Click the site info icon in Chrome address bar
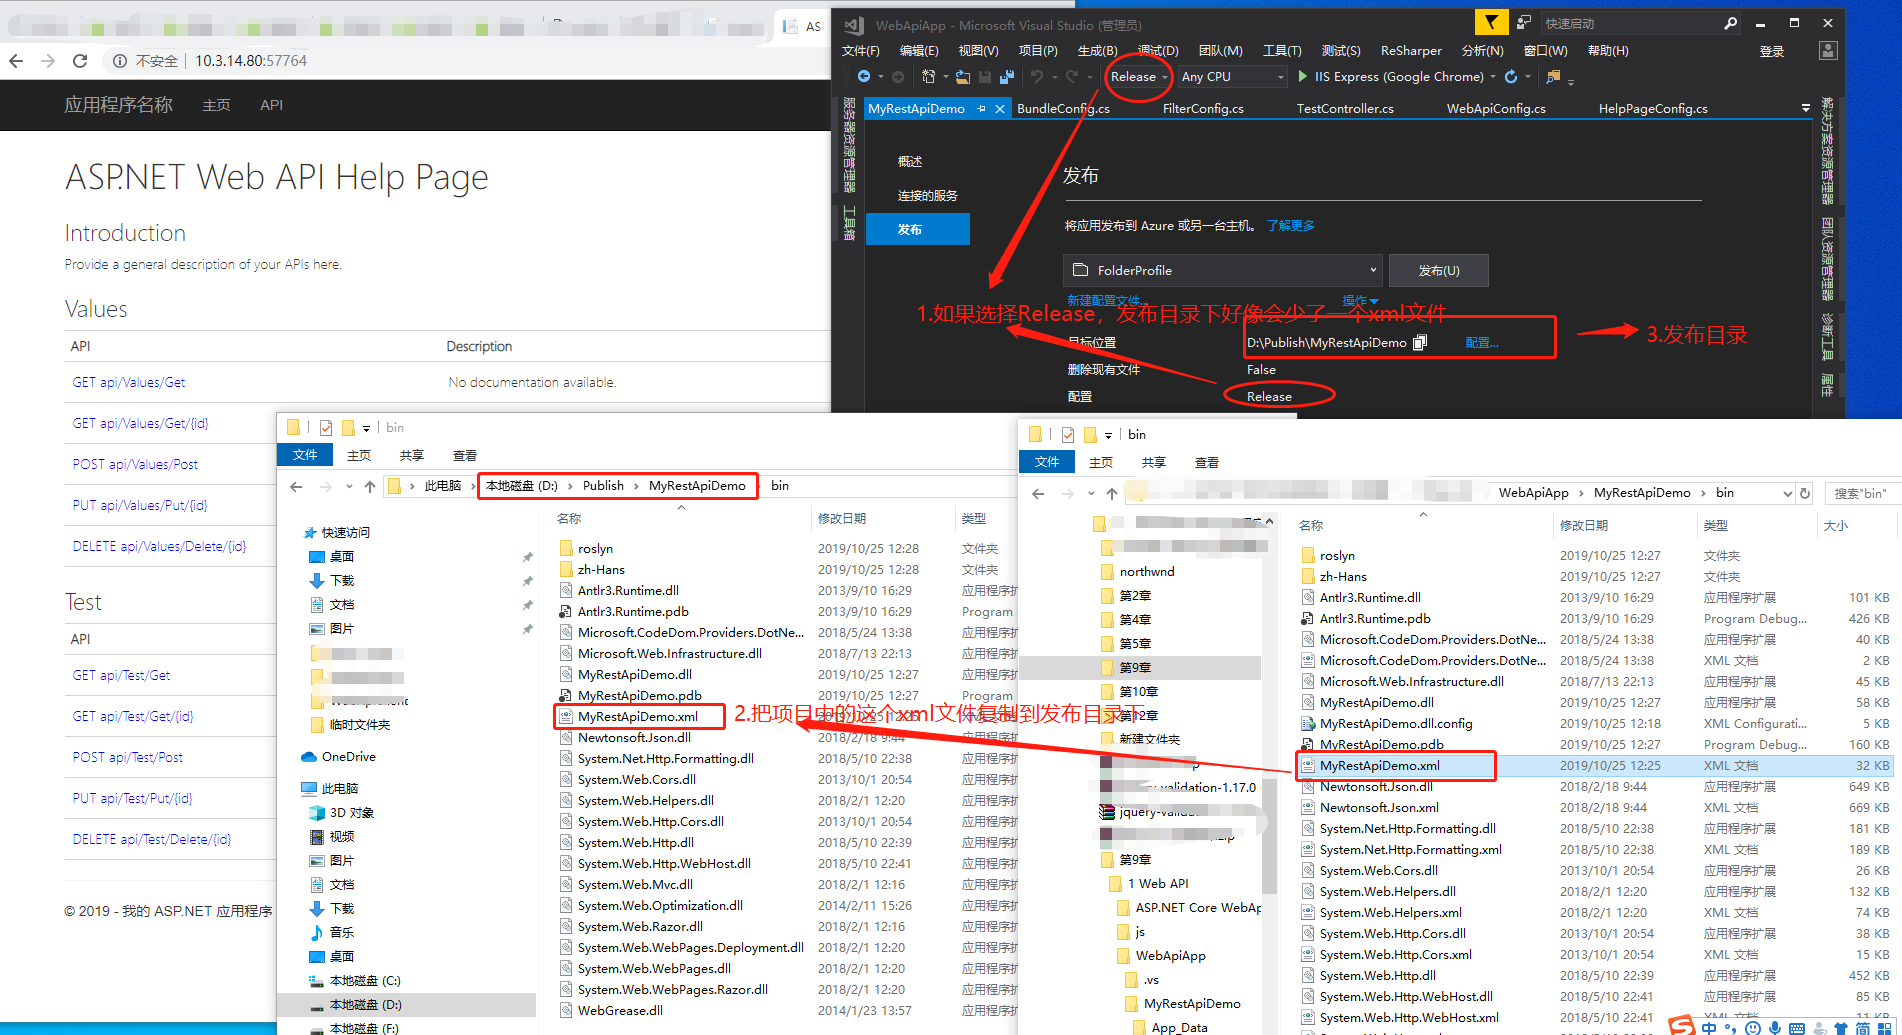This screenshot has height=1035, width=1902. (120, 61)
